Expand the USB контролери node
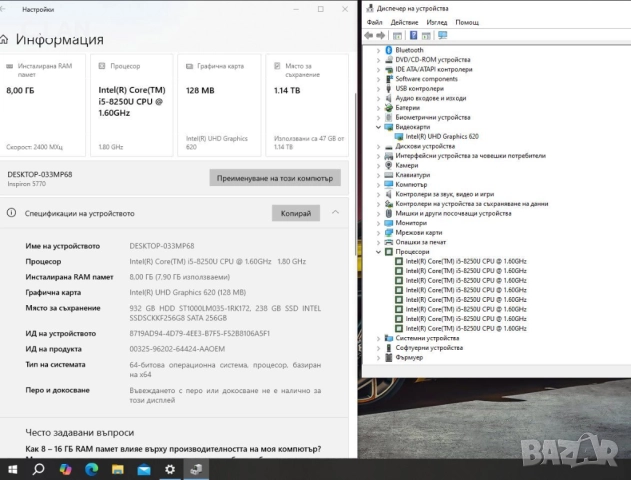 (x=378, y=89)
